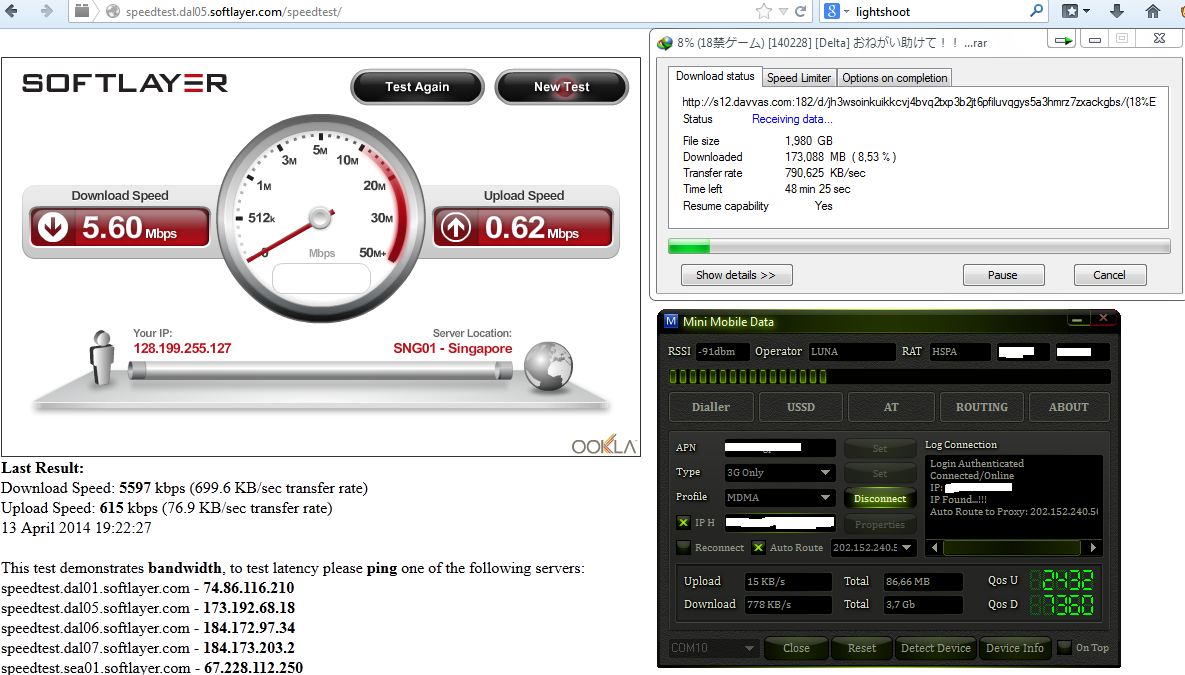The image size is (1185, 675).
Task: Open the Profile MDMA dropdown
Action: 778,496
